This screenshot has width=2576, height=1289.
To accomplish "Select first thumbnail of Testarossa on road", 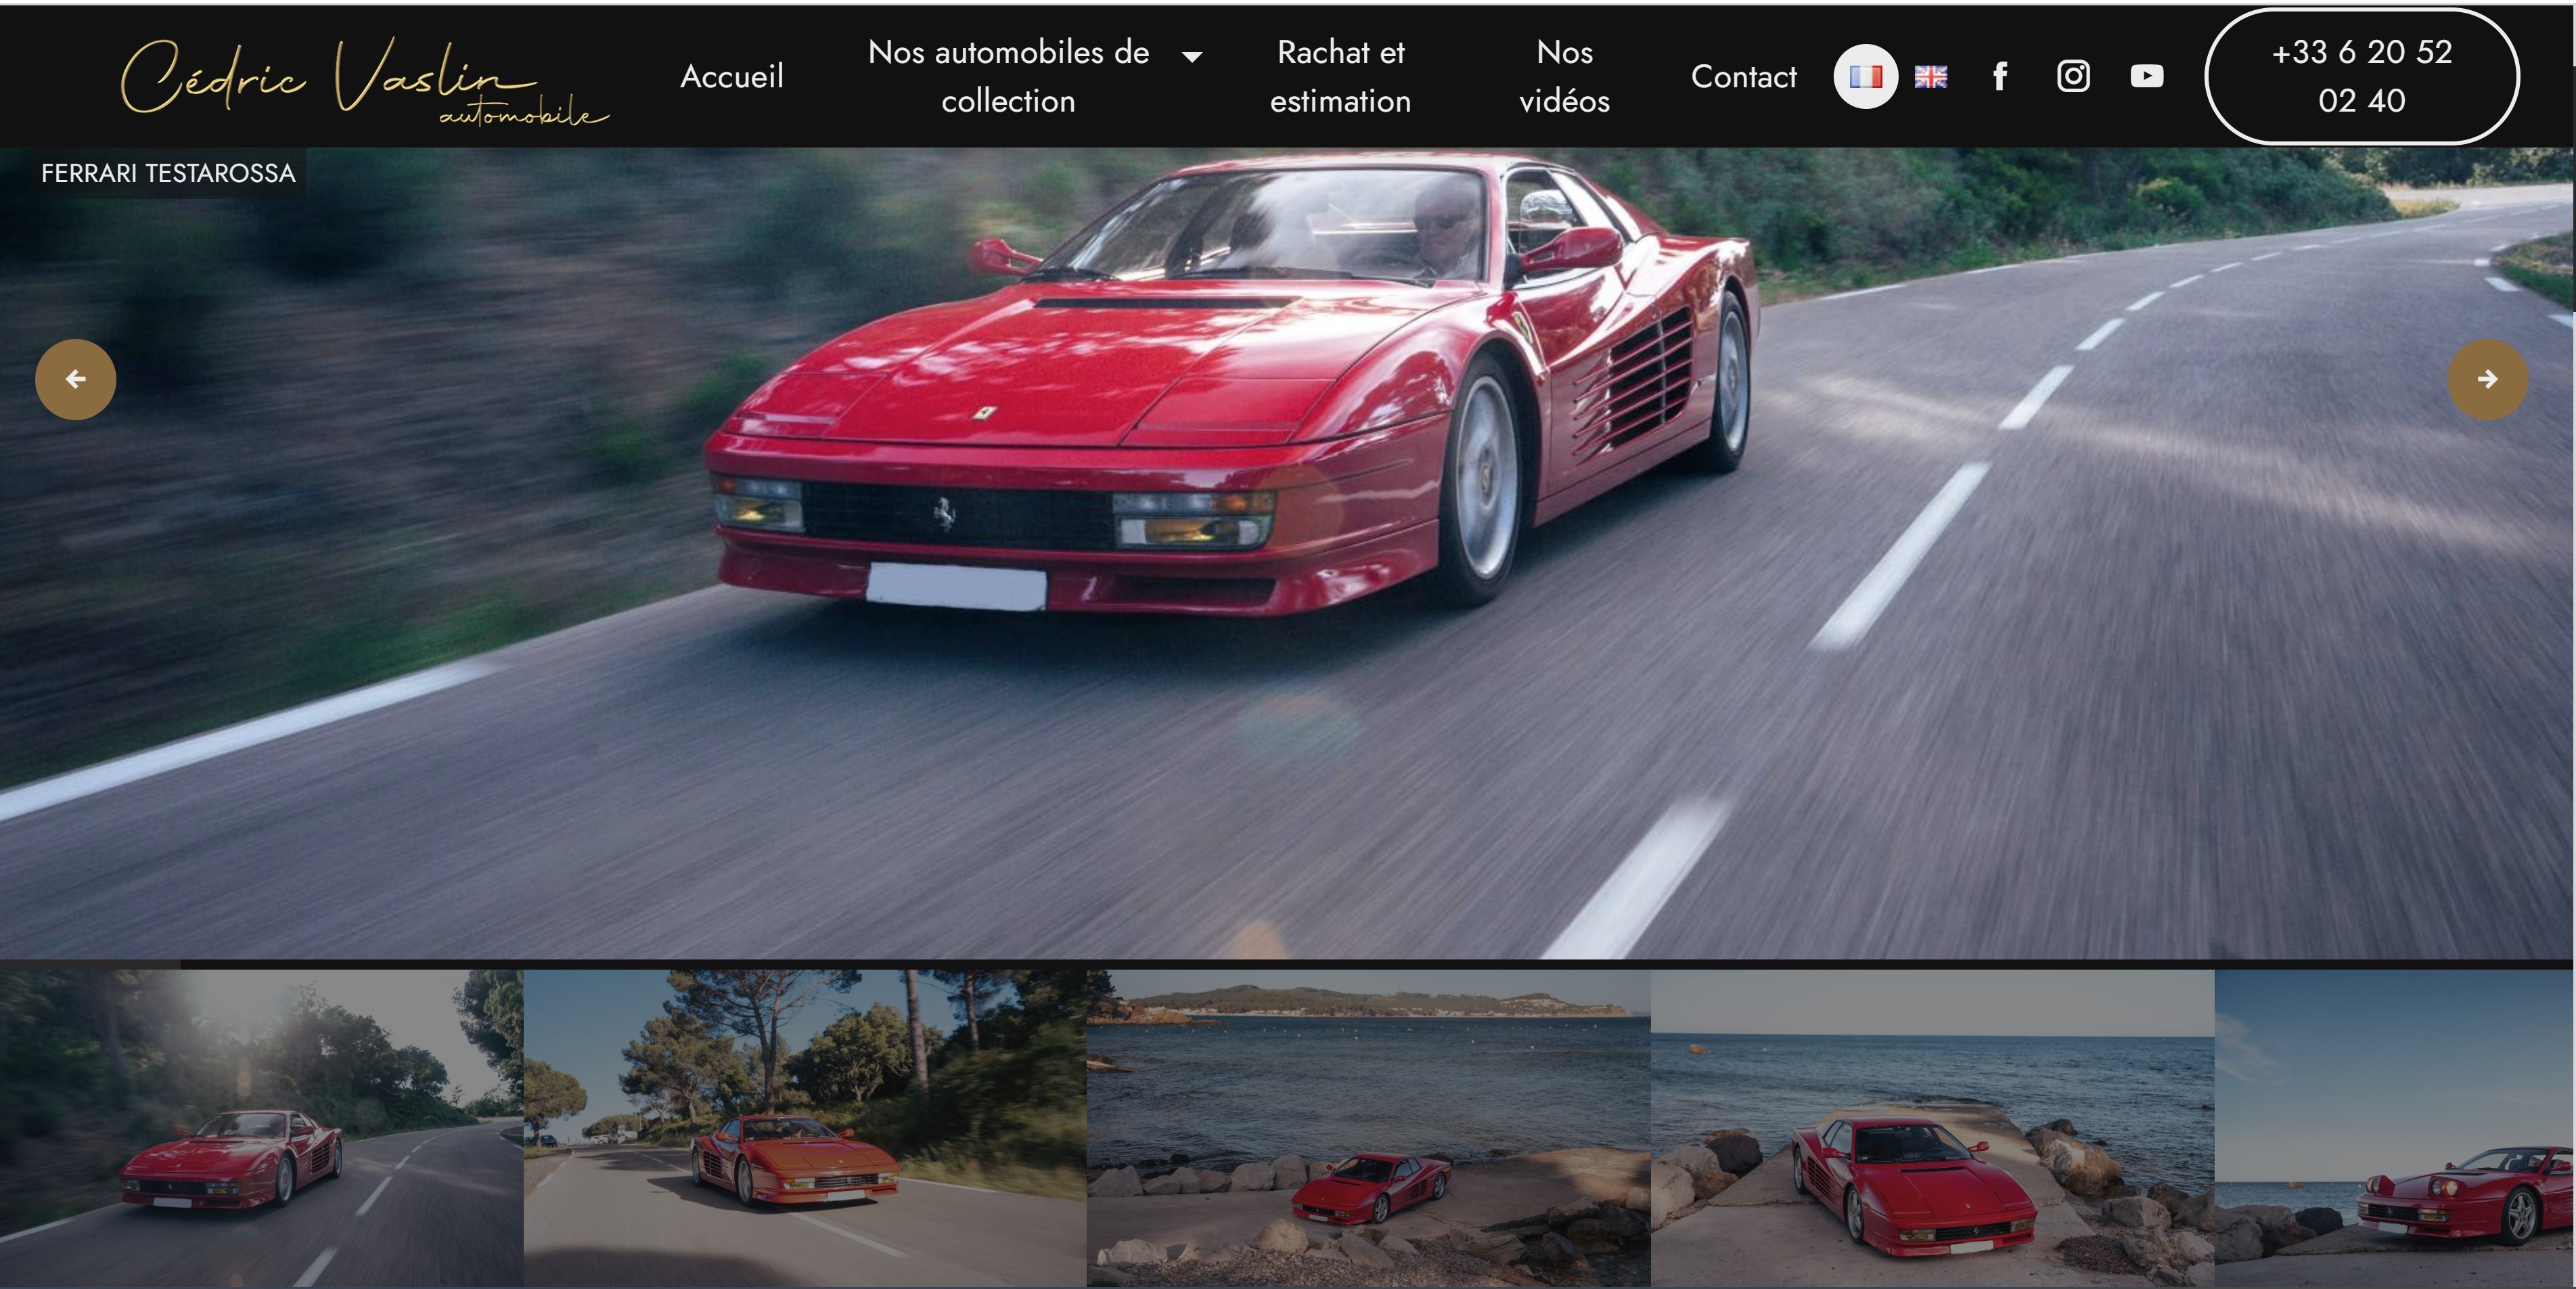I will pos(260,1128).
